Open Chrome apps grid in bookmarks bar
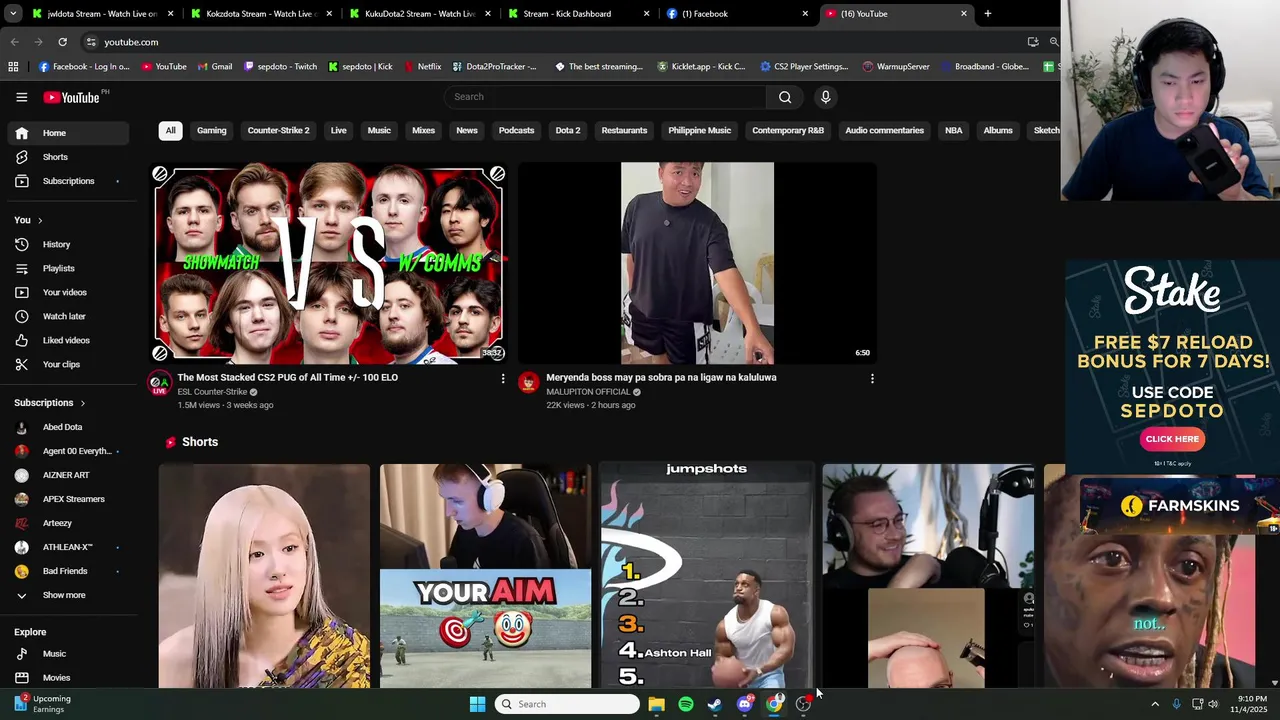This screenshot has width=1280, height=720. coord(13,67)
